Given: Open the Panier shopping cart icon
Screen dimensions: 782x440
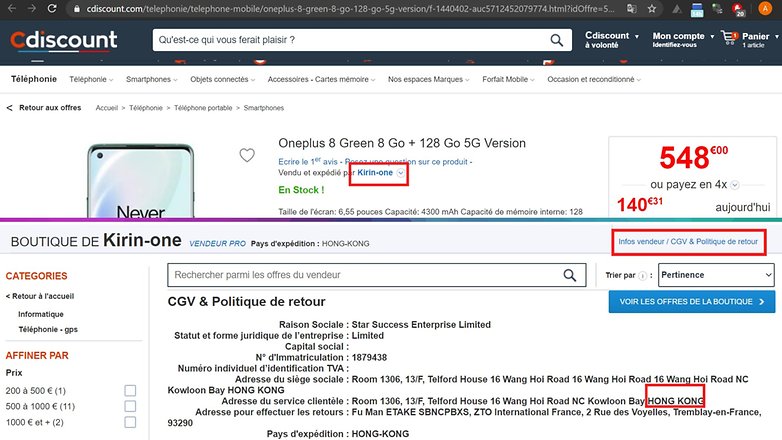Looking at the screenshot, I should [730, 37].
